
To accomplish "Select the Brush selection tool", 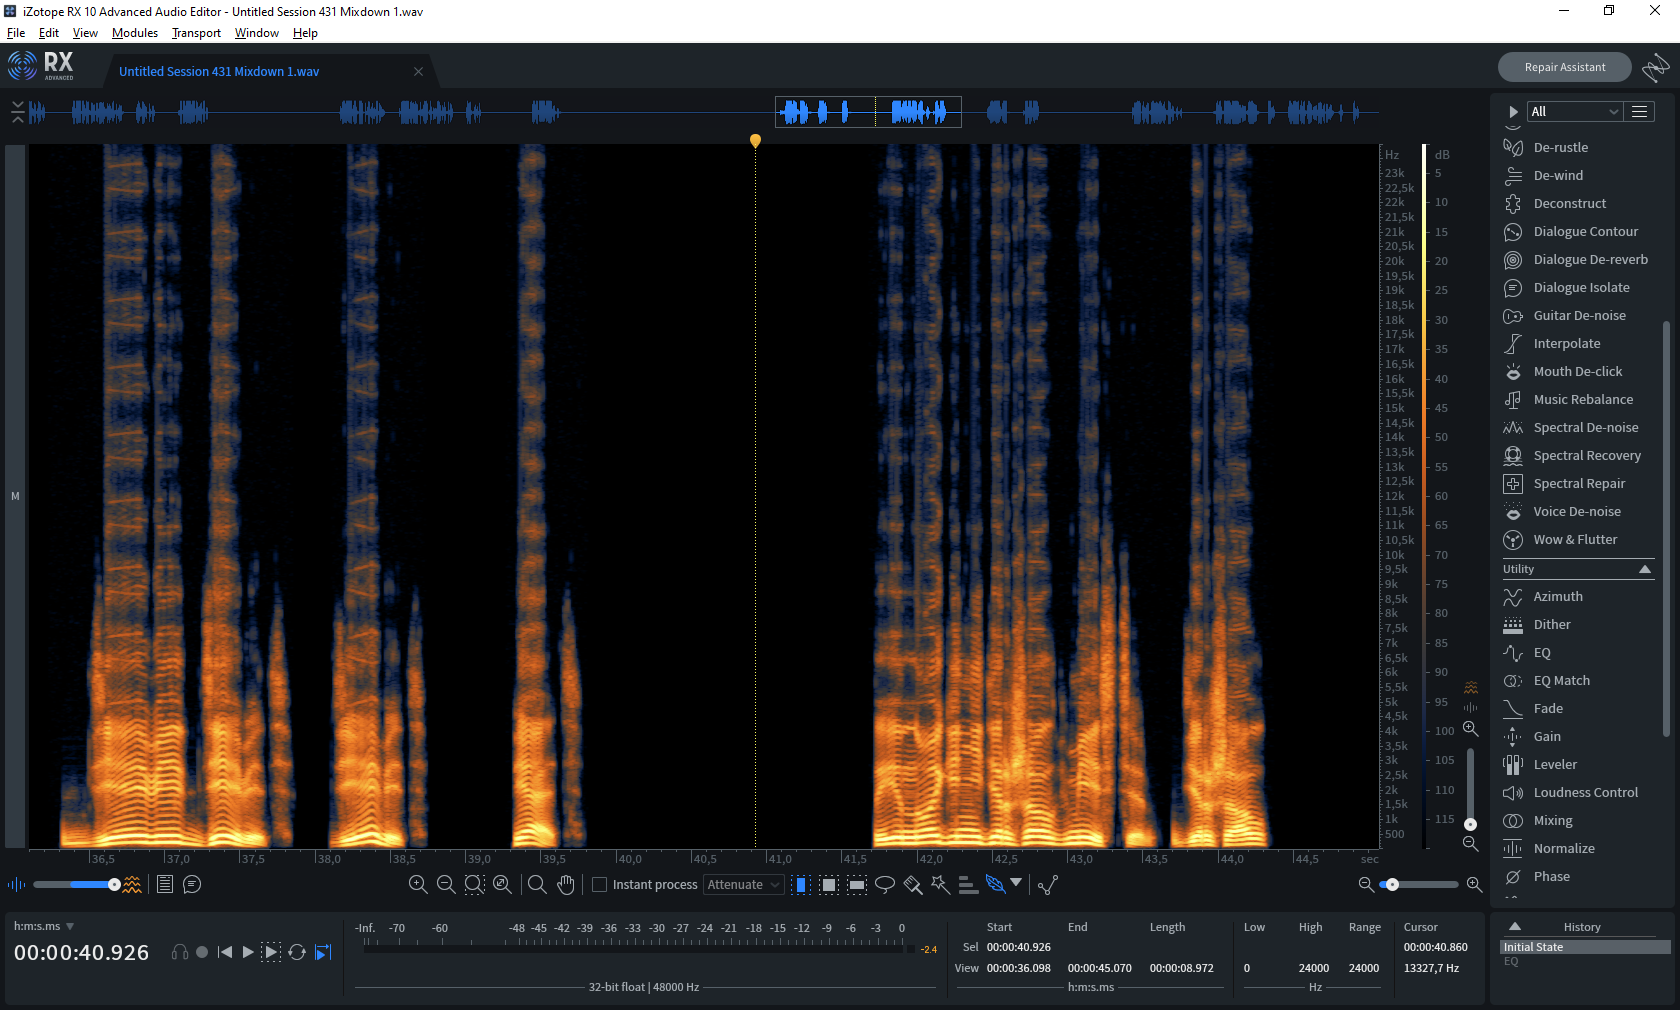I will coord(913,884).
